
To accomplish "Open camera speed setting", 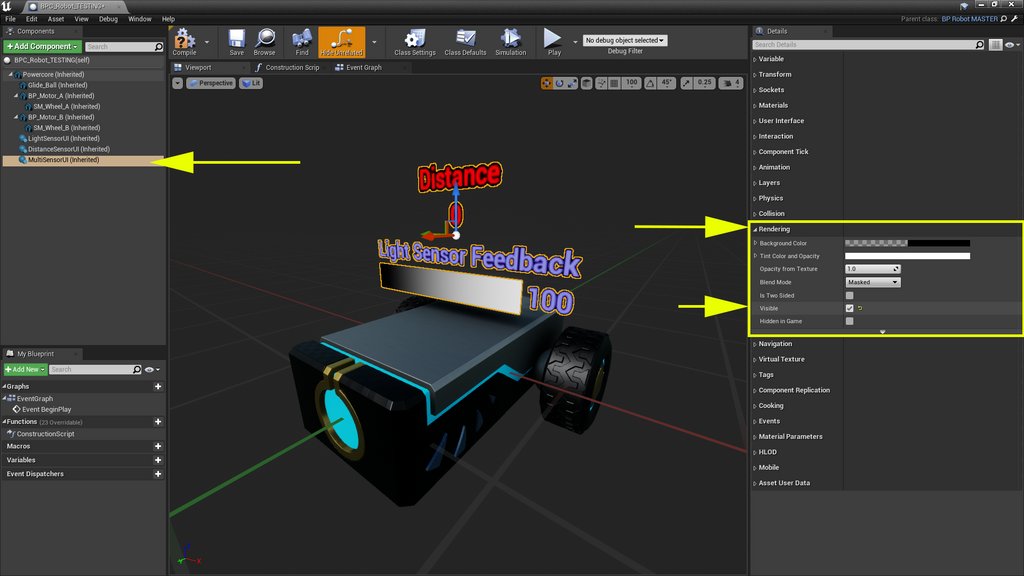I will (x=731, y=83).
